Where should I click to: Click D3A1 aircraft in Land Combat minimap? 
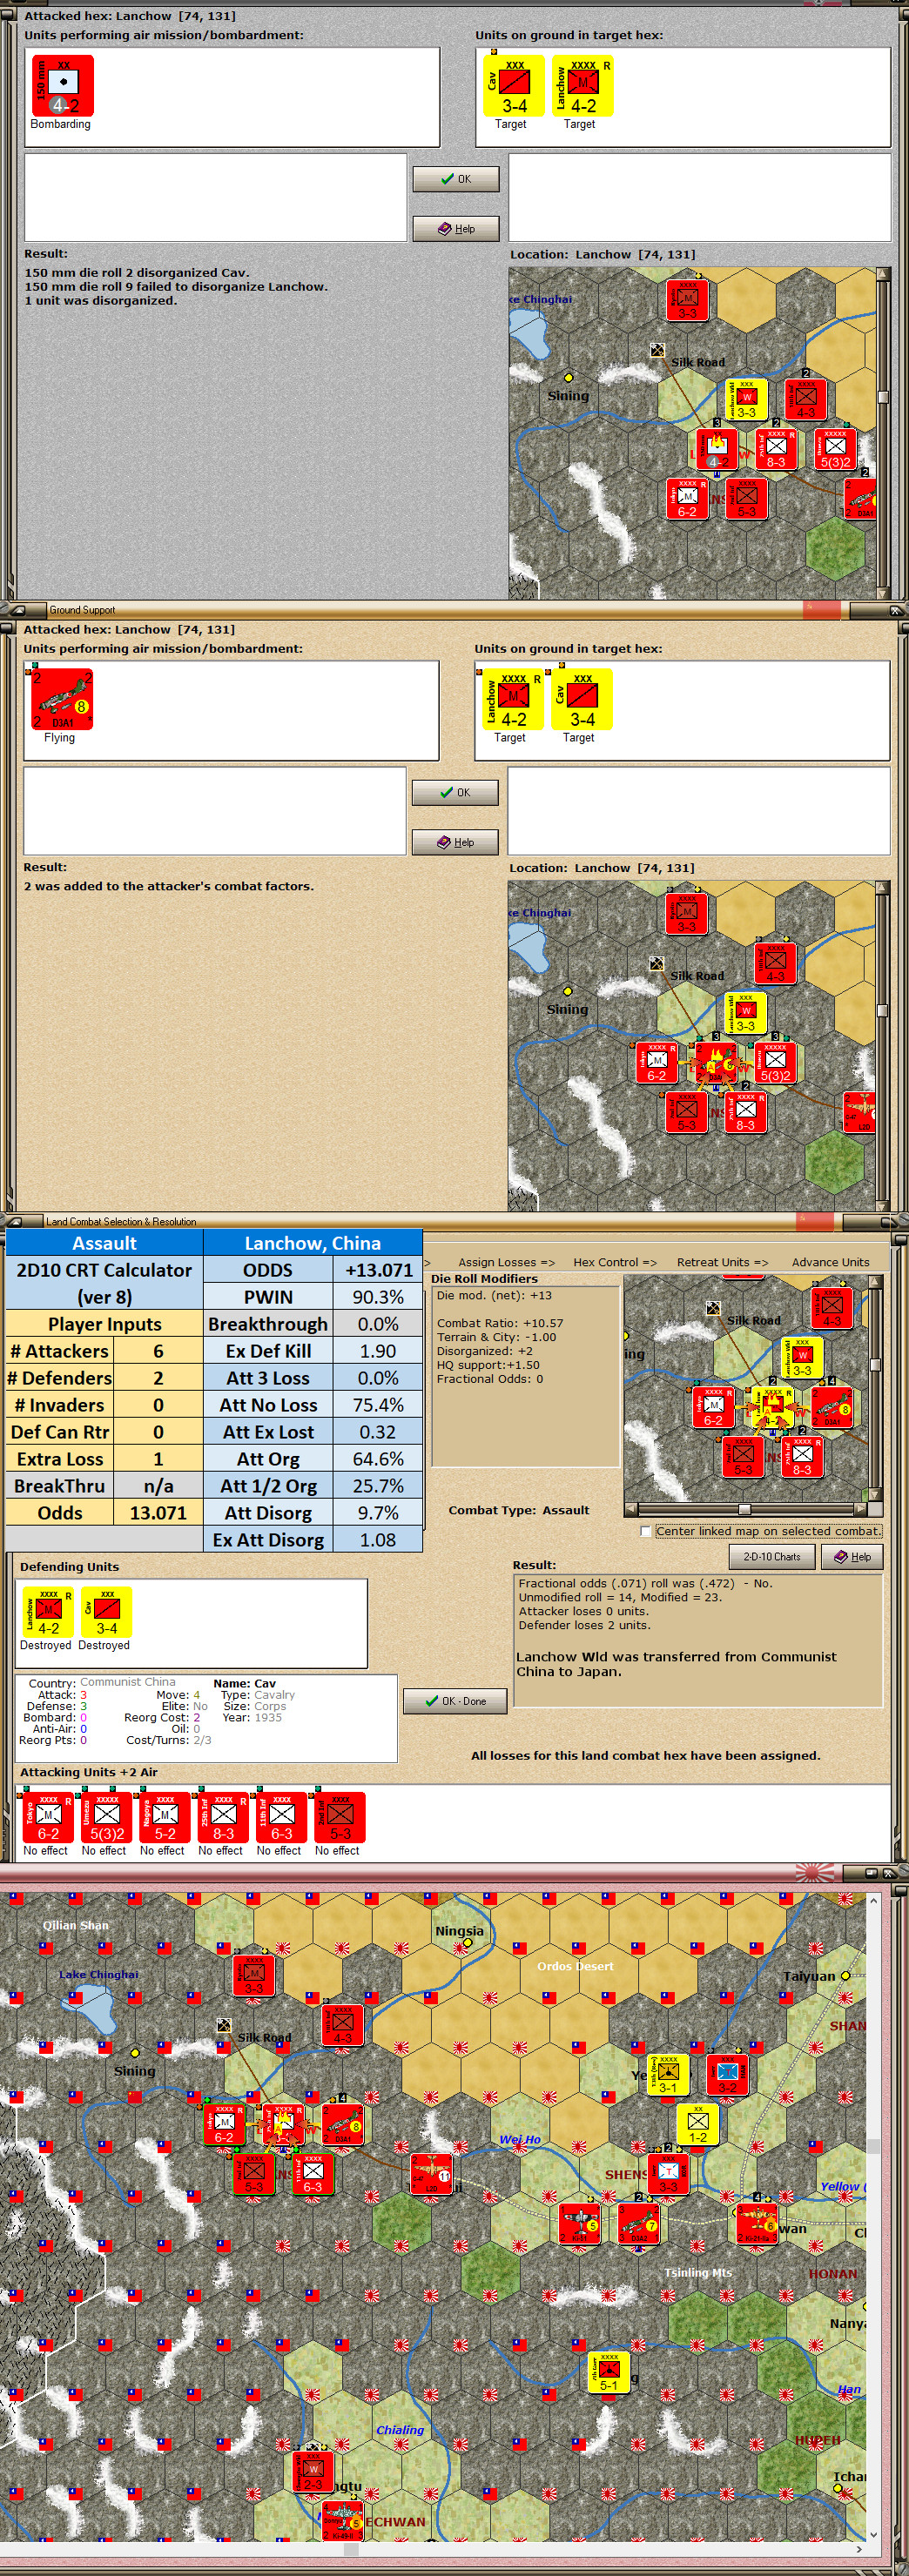832,1407
